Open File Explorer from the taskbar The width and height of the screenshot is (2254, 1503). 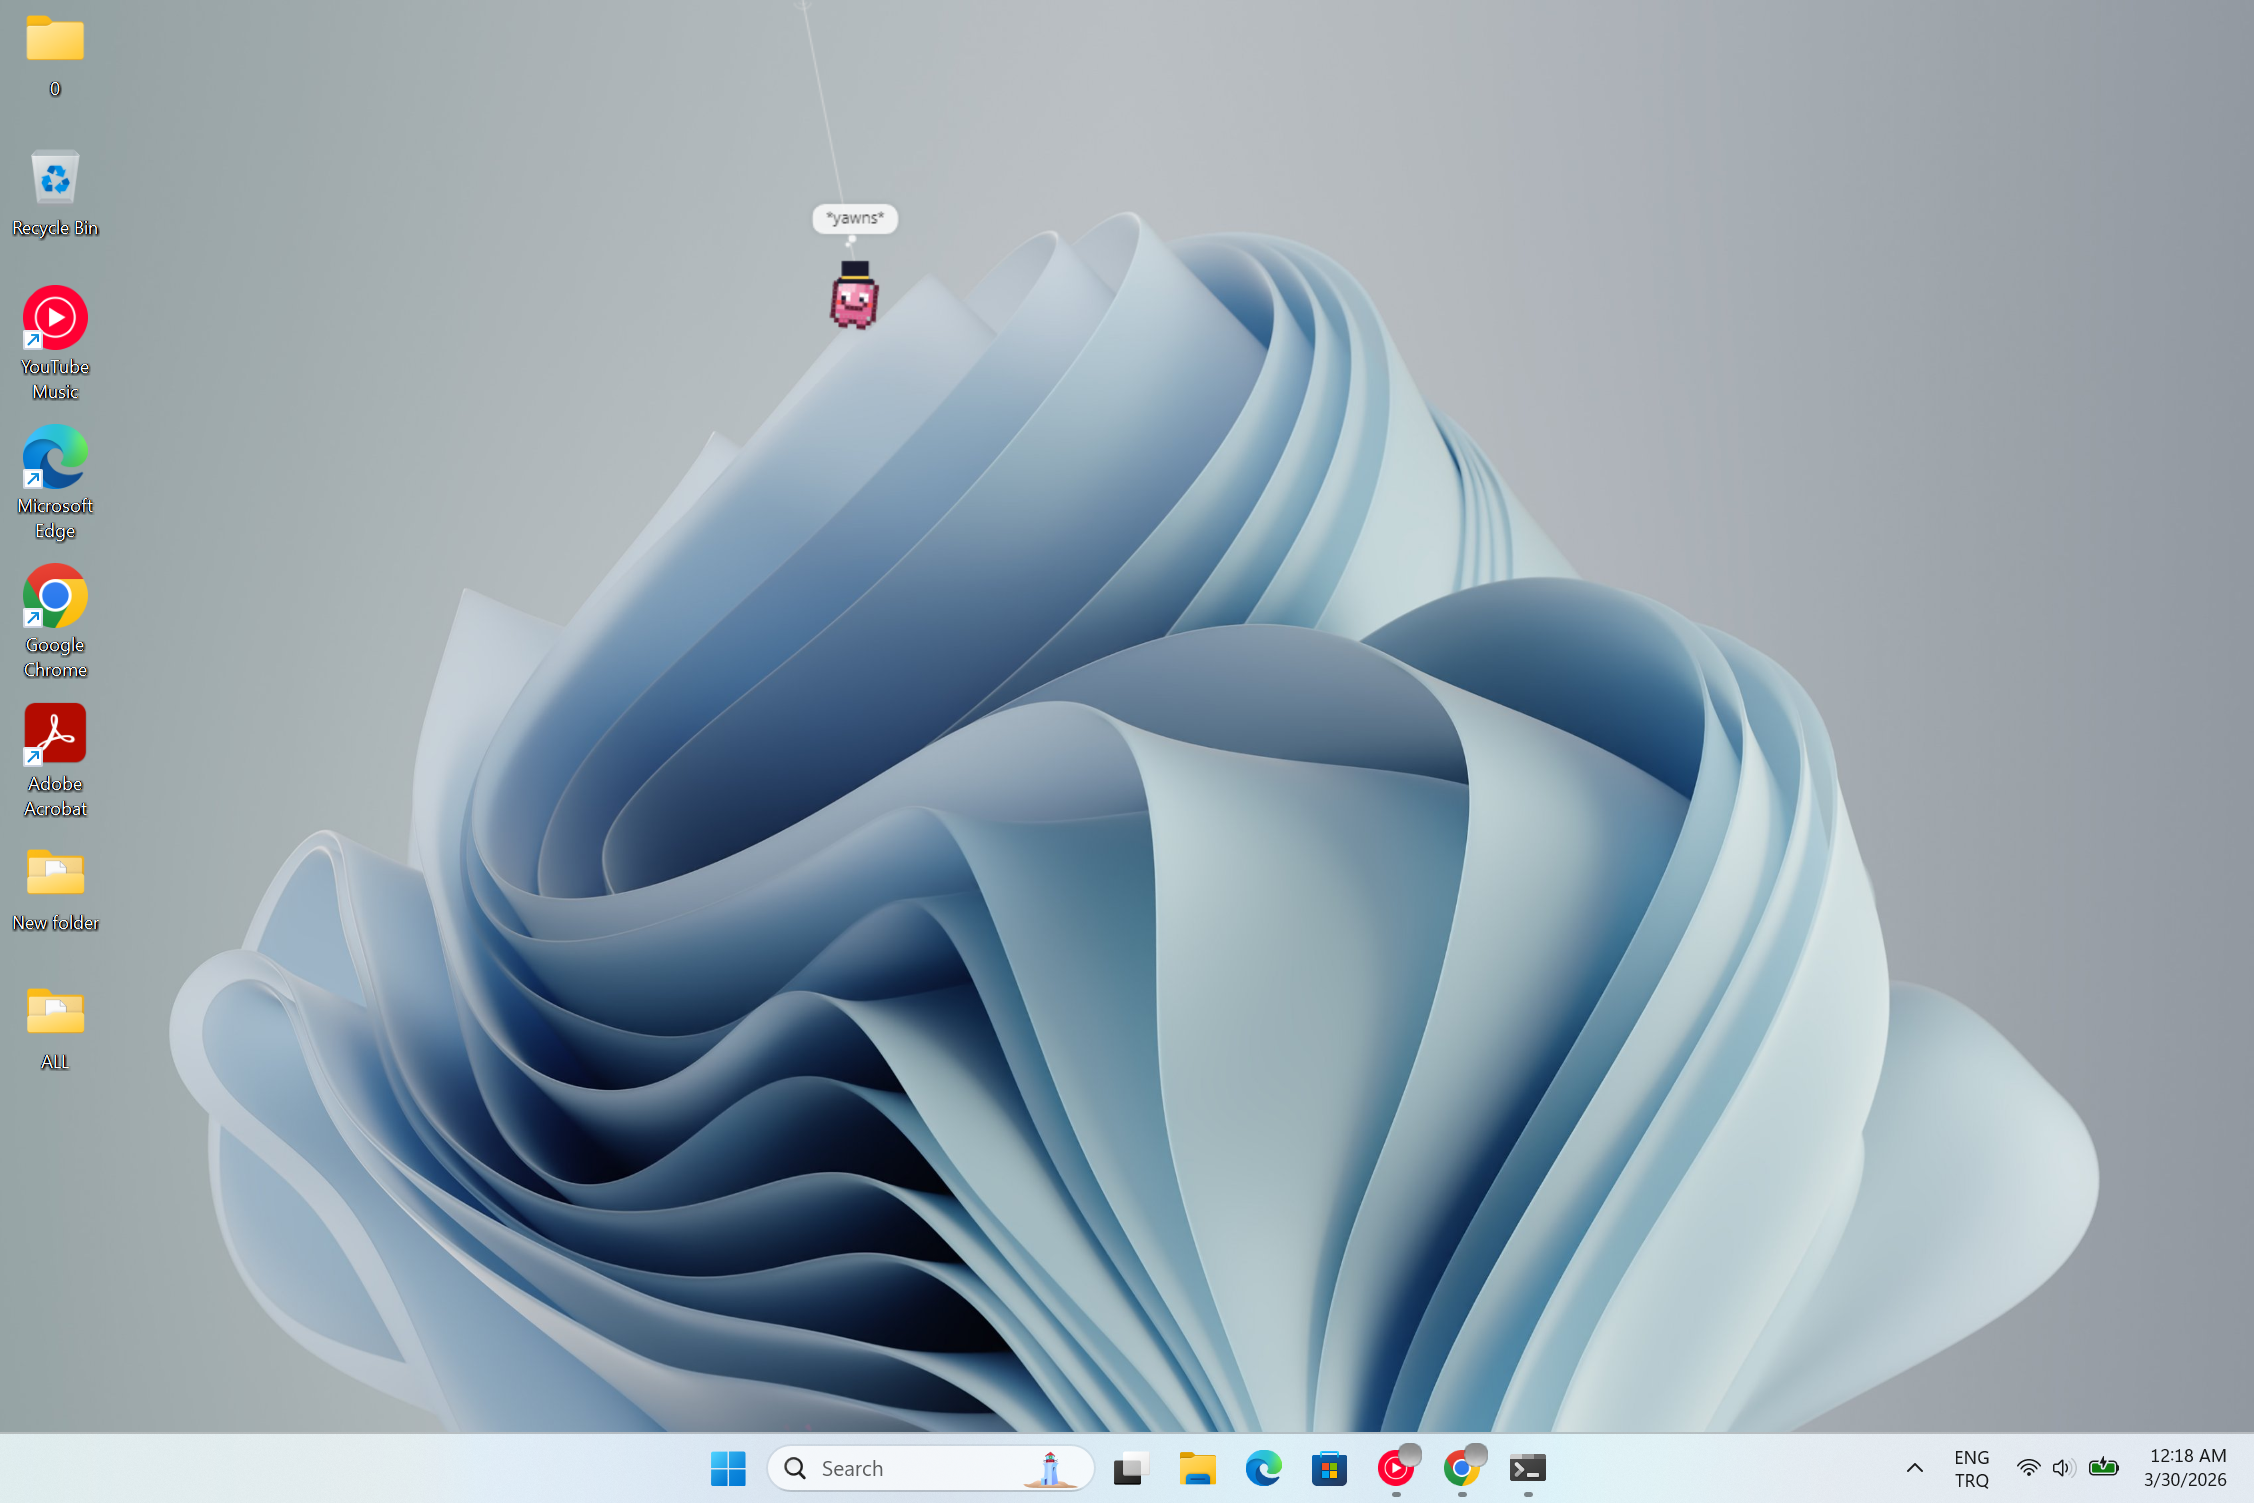[1197, 1468]
